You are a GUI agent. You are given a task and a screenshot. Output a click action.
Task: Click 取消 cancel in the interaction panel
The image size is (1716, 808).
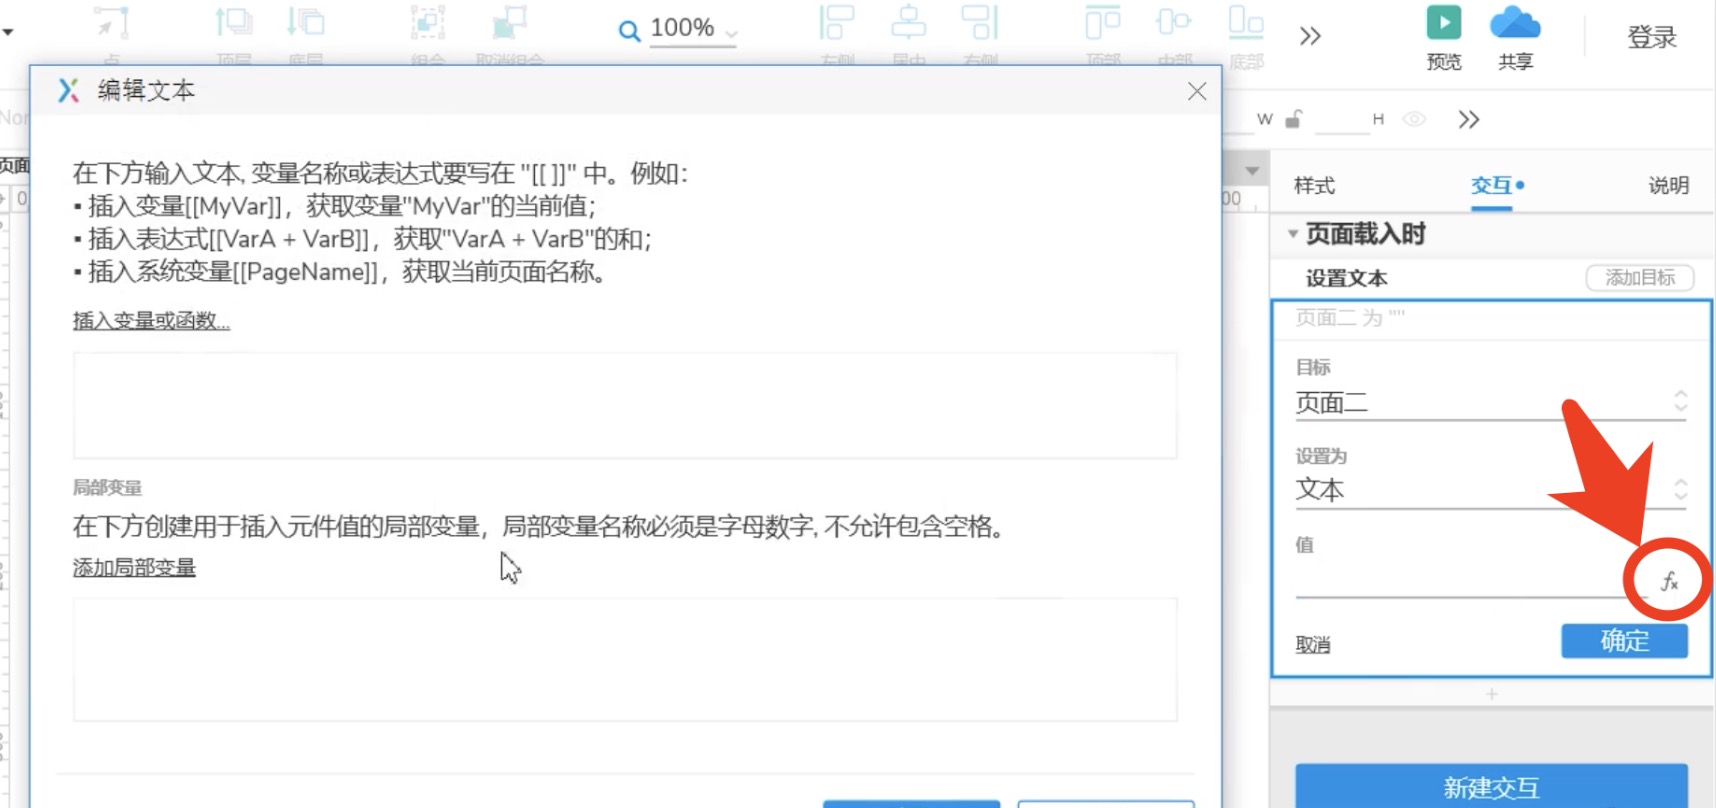click(x=1313, y=645)
